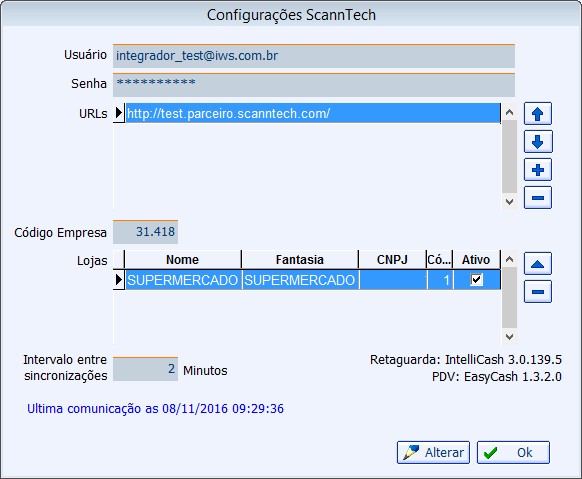The image size is (582, 479).
Task: Click URLs list scroll-up arrow
Action: [x=510, y=112]
